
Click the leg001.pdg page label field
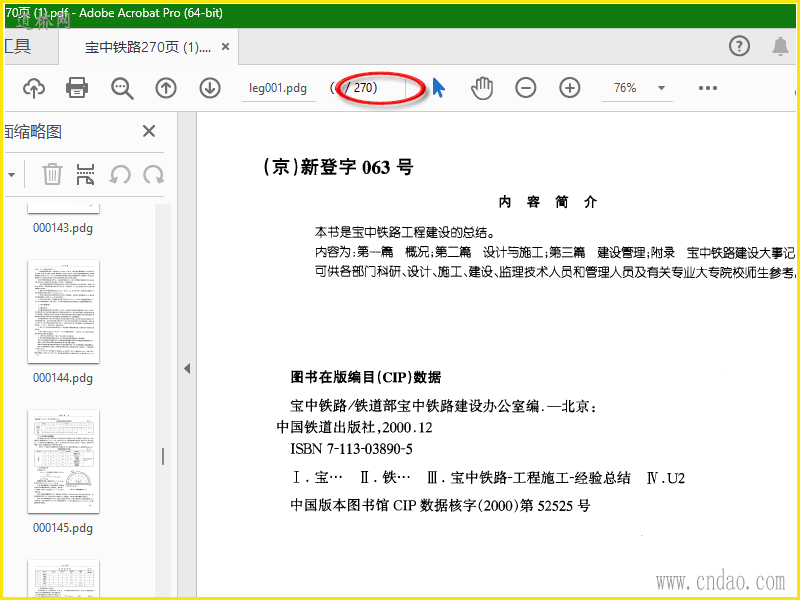pos(278,88)
